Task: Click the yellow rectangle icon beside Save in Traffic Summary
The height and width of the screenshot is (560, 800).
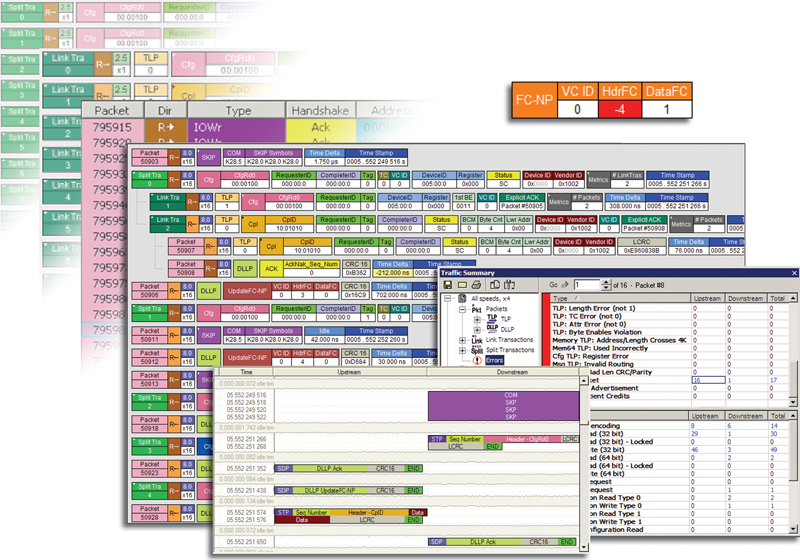Action: coord(462,285)
